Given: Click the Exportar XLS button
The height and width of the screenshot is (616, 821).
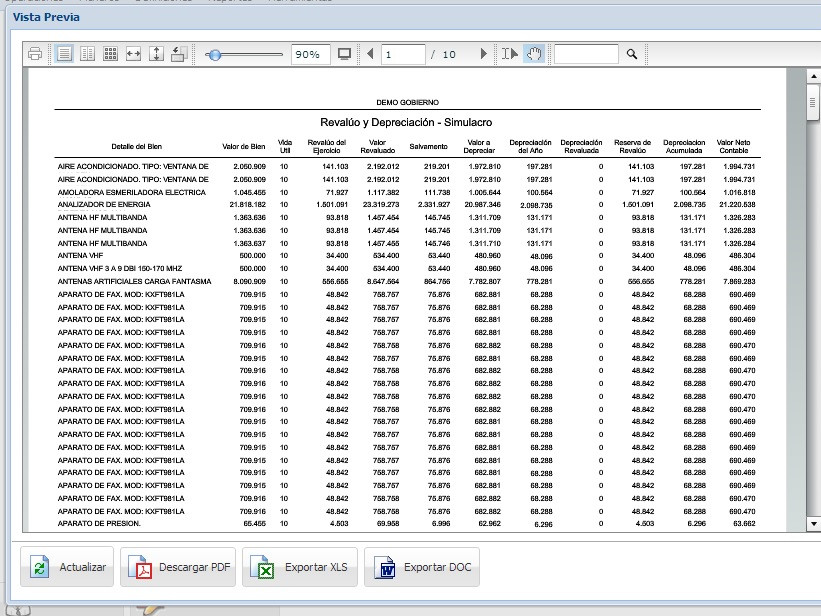Looking at the screenshot, I should coord(299,567).
